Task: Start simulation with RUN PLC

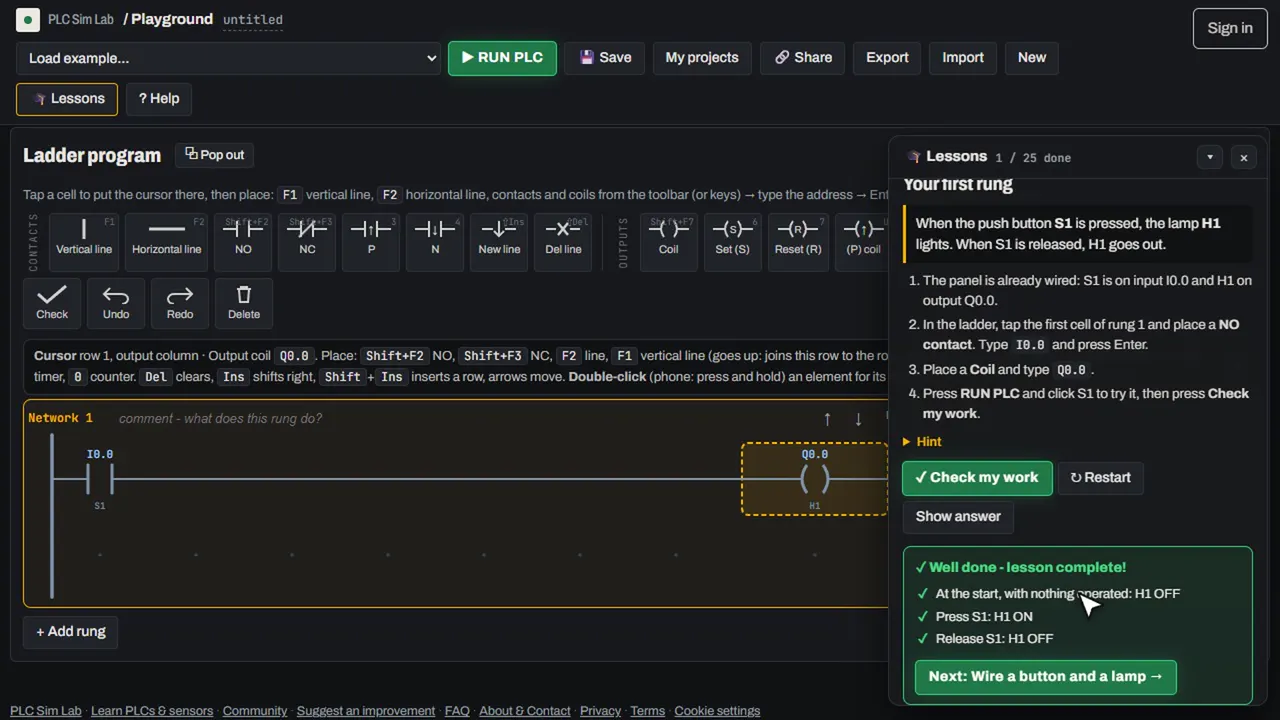Action: (502, 58)
